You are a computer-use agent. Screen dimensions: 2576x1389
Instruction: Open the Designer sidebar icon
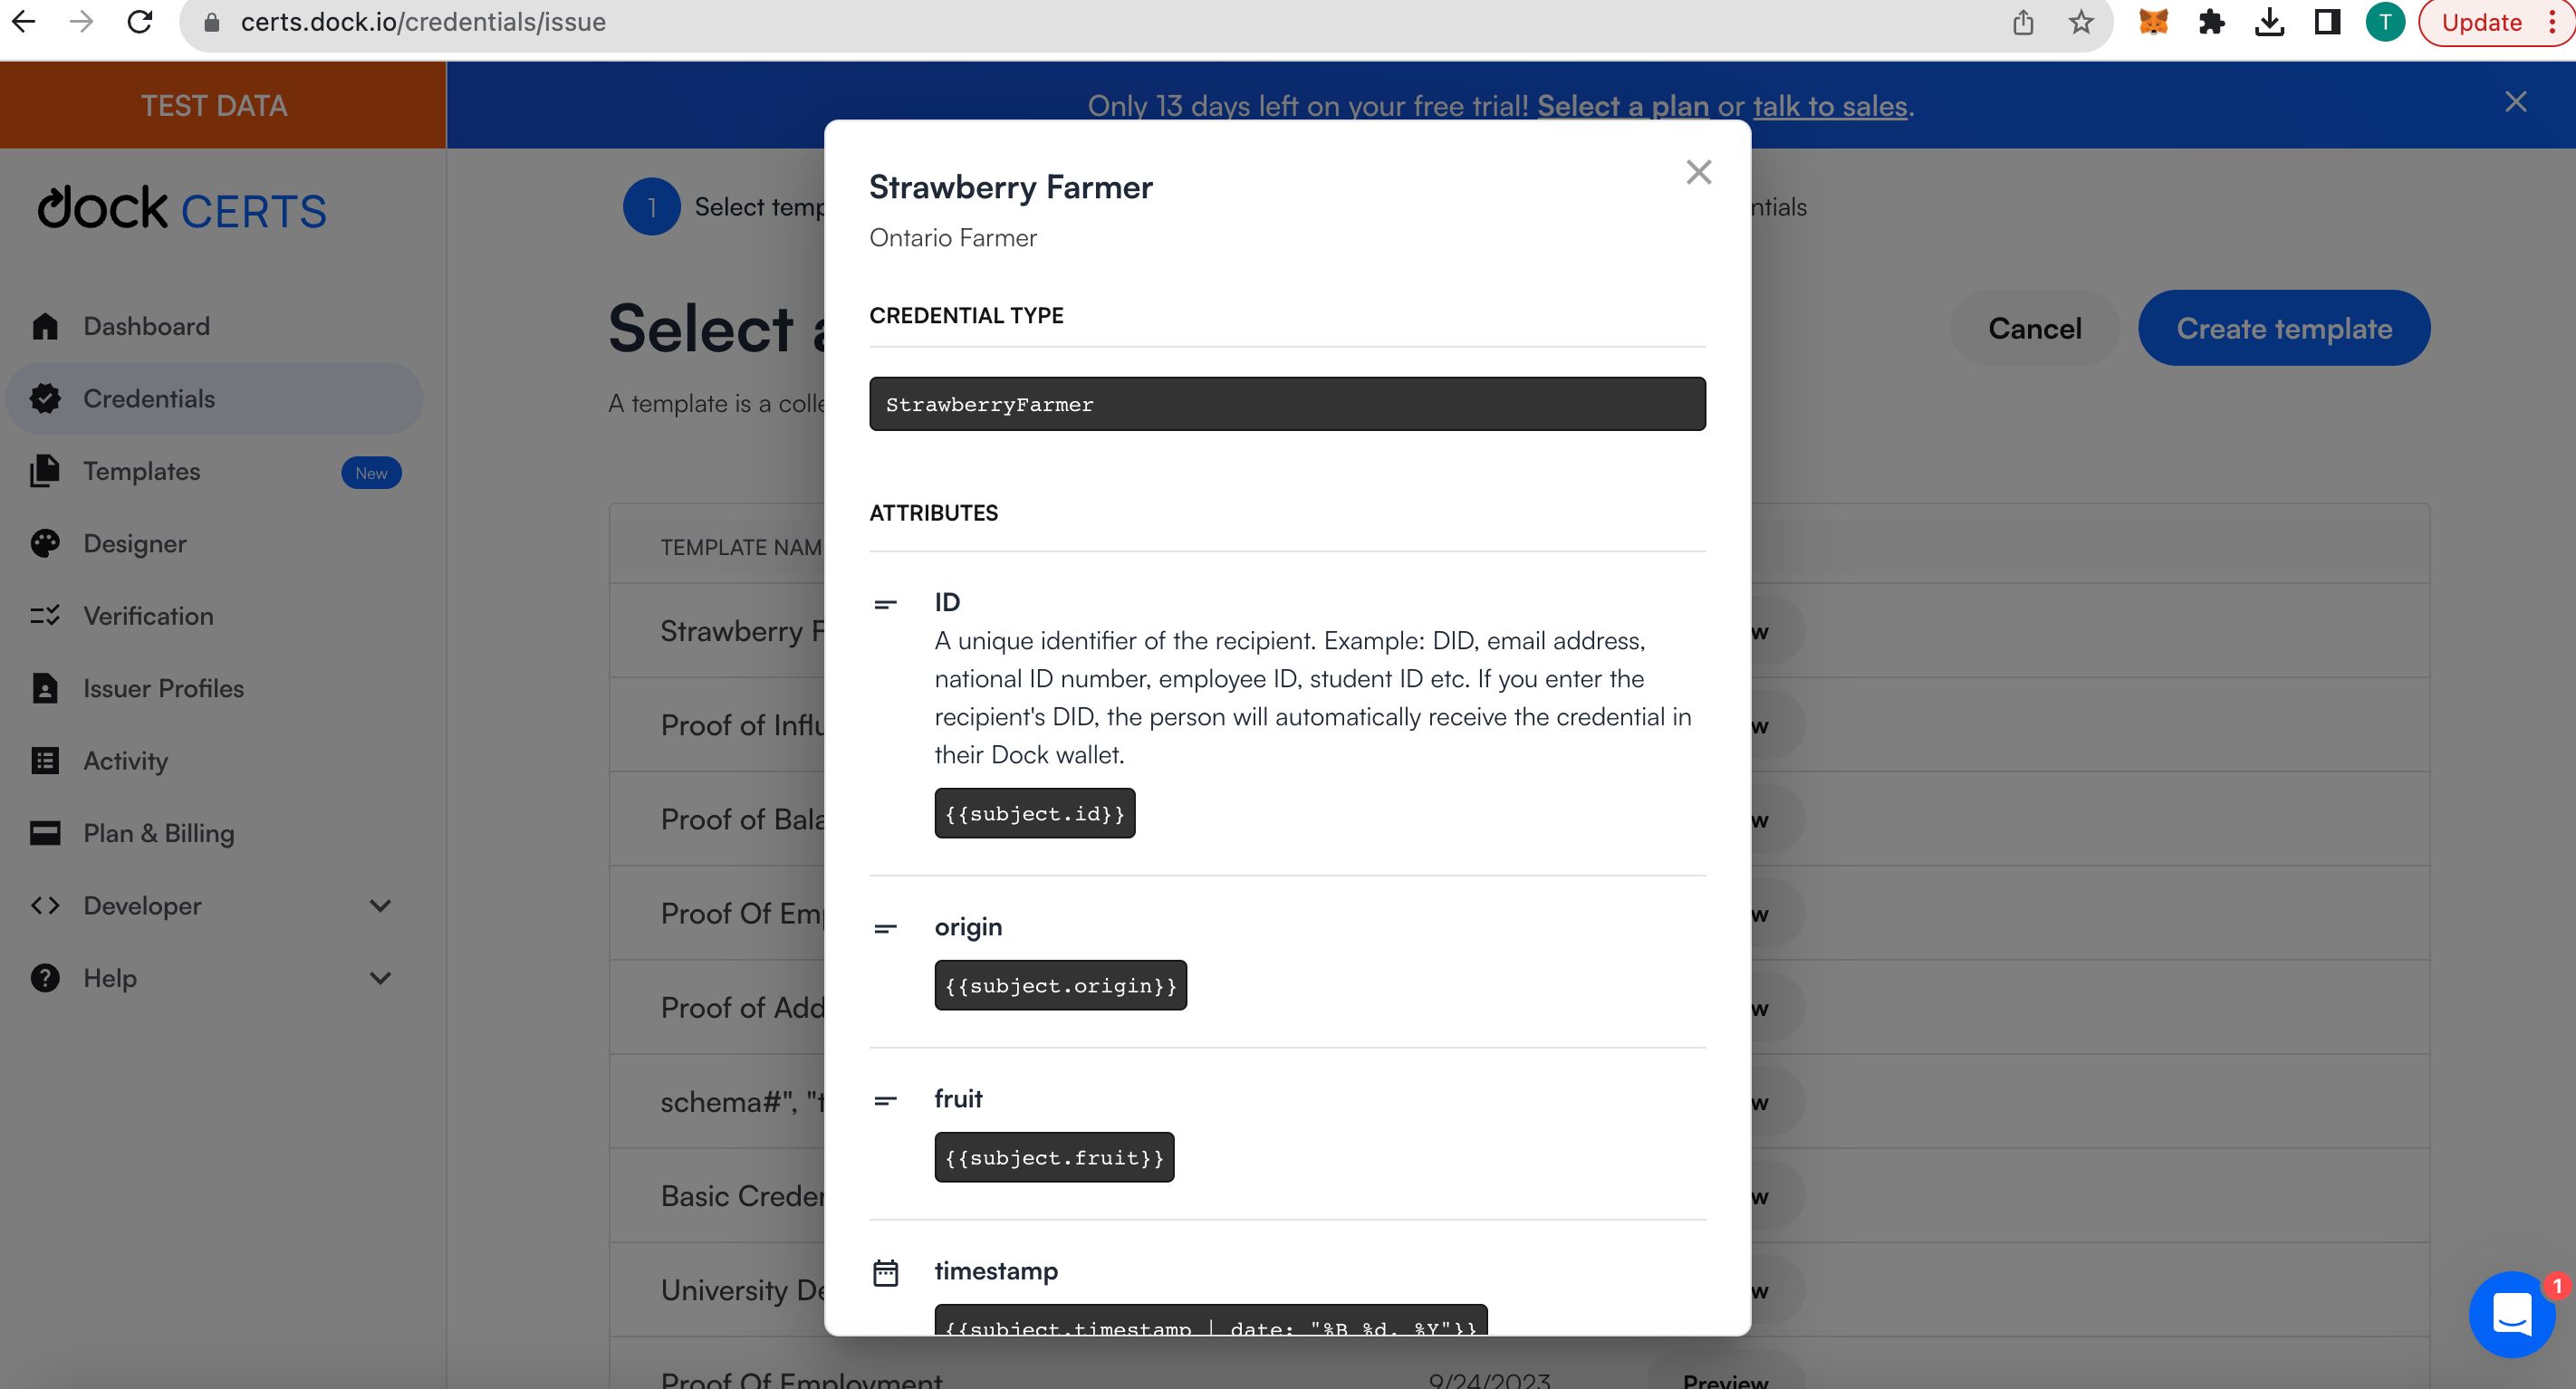[44, 542]
